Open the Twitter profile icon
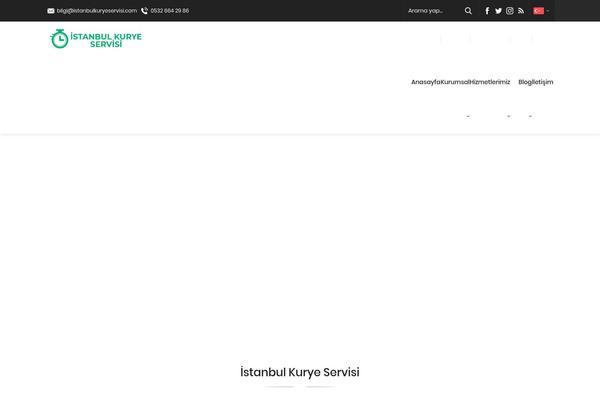600x400 pixels. coord(498,11)
